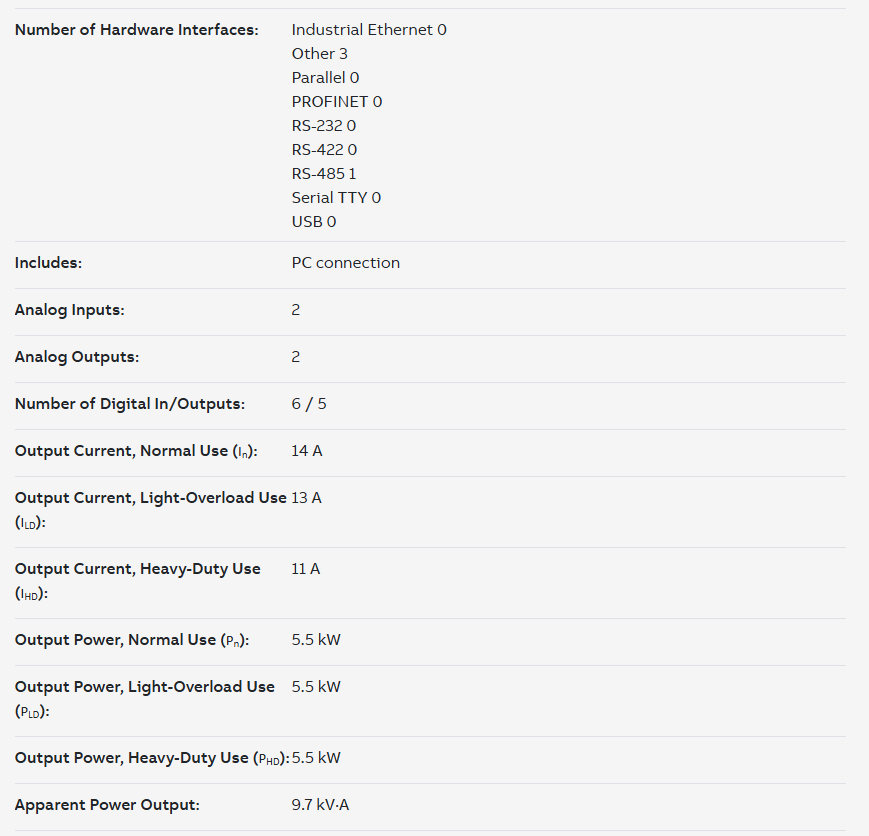
Task: Click the 'Analog Inputs:' label
Action: click(x=70, y=310)
